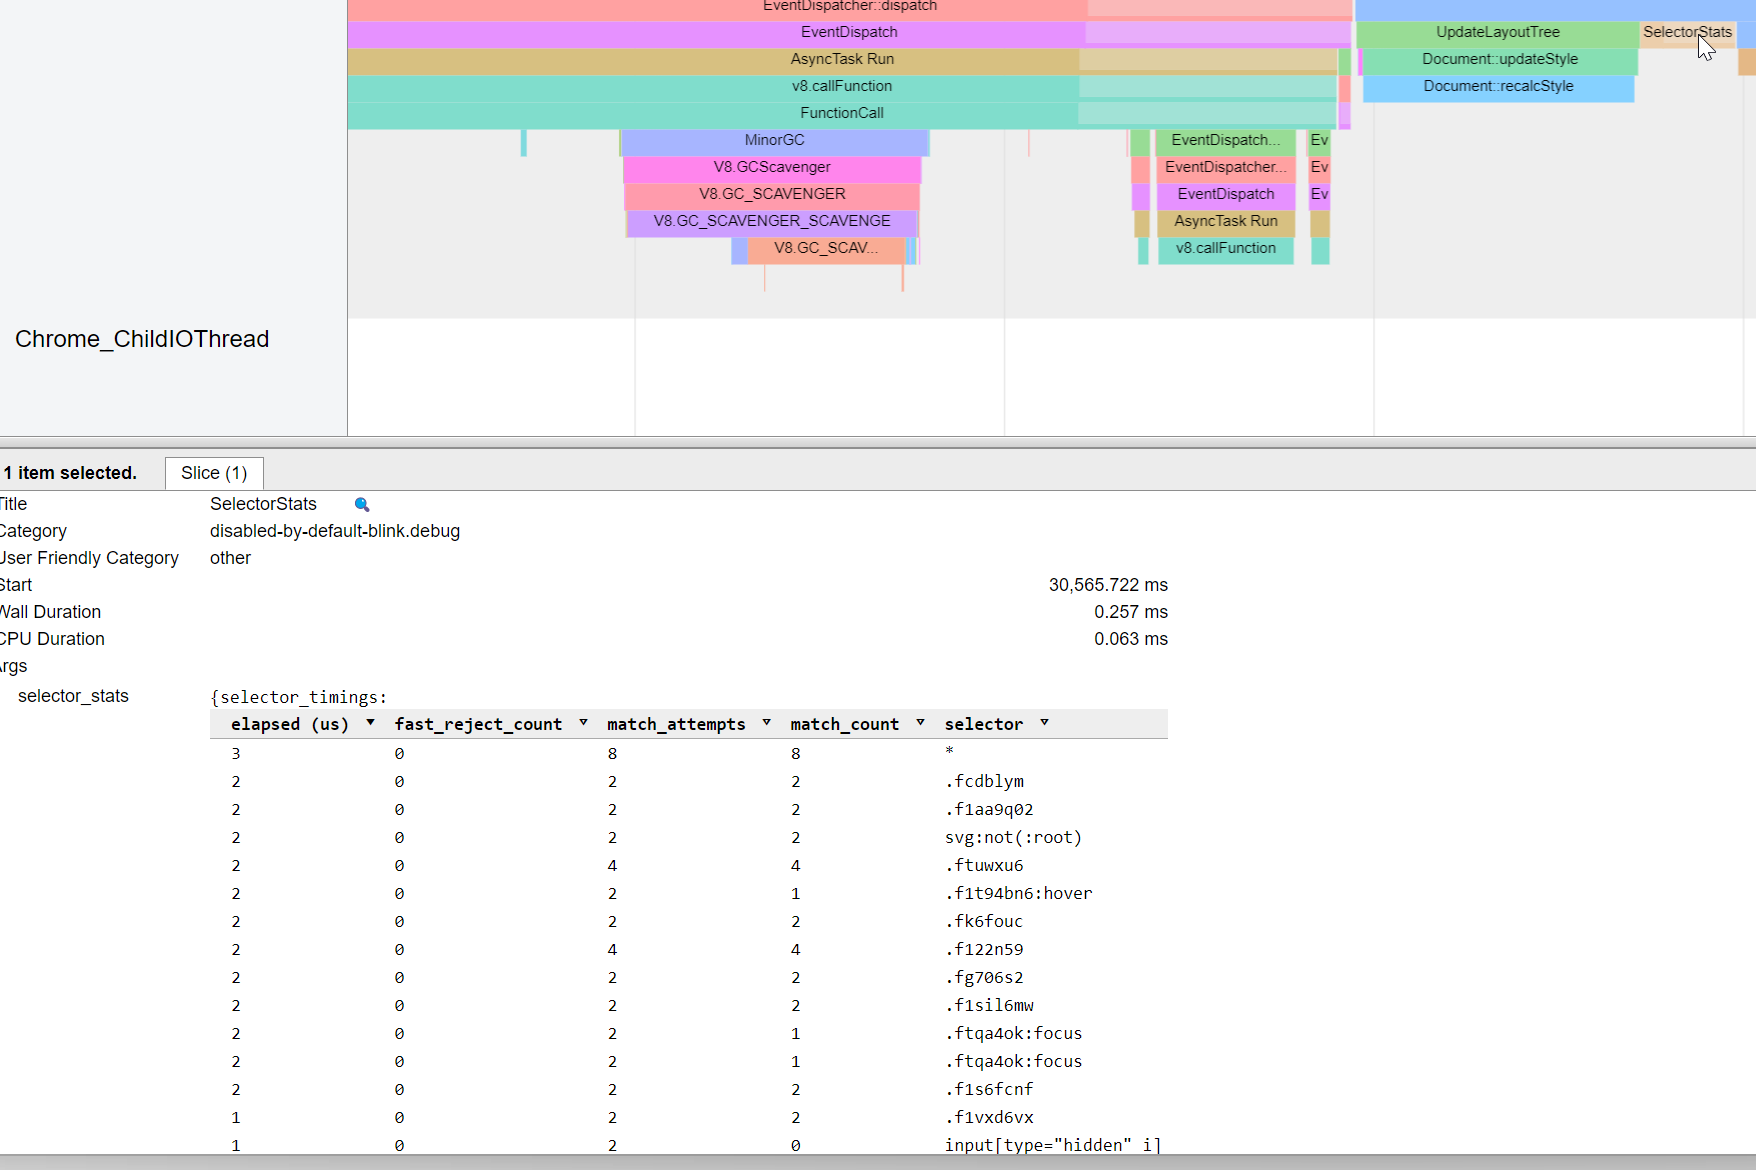Open the selector column sort dropdown
Image resolution: width=1756 pixels, height=1170 pixels.
tap(1044, 722)
